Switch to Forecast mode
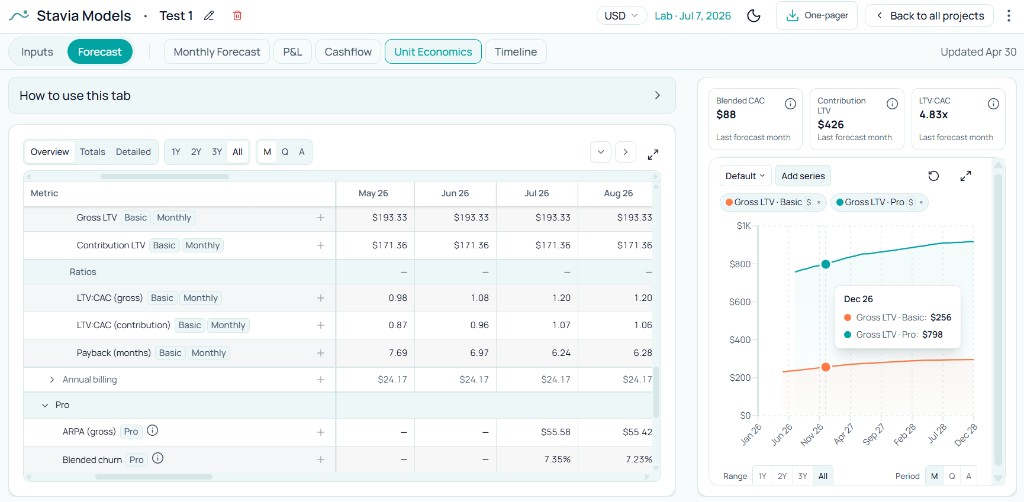Viewport: 1024px width, 502px height. pyautogui.click(x=100, y=52)
